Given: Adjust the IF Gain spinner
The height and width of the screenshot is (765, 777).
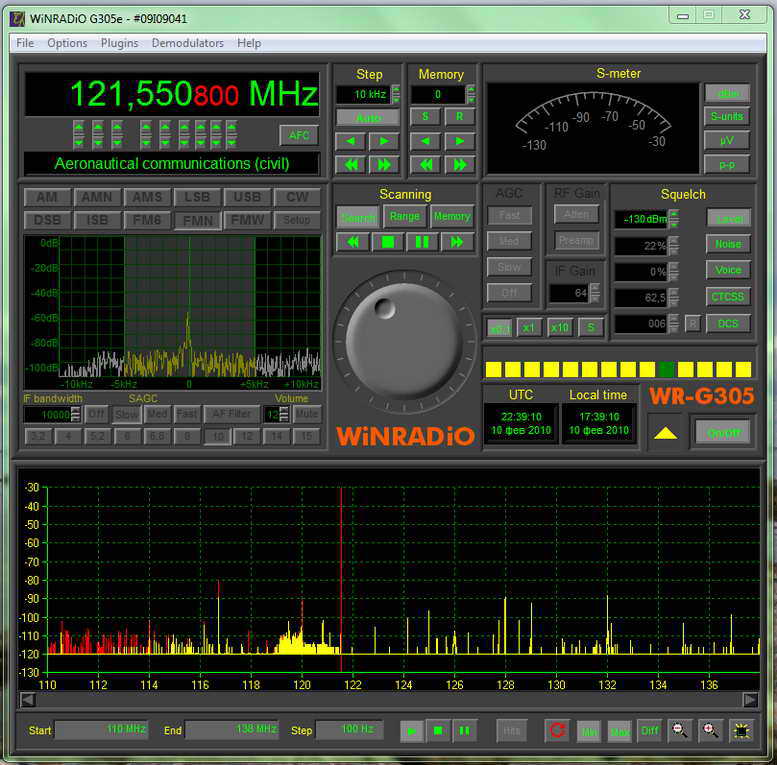Looking at the screenshot, I should [595, 293].
